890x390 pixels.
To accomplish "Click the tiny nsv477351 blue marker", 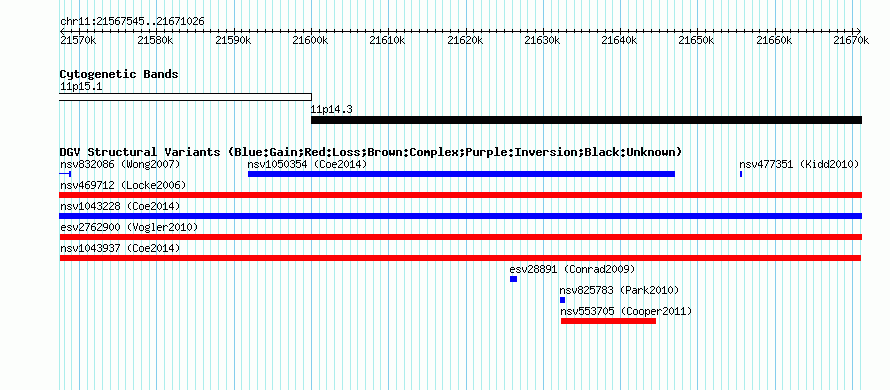I will pyautogui.click(x=741, y=174).
